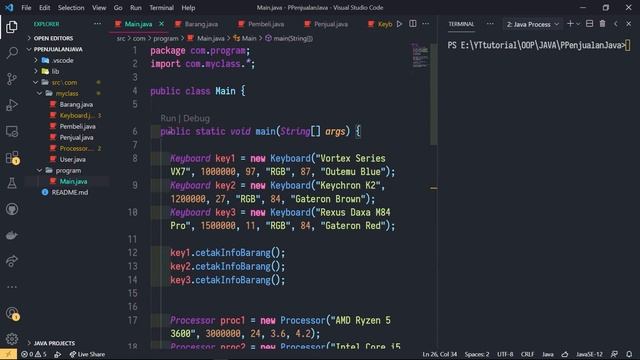Open the Run and Debug view
This screenshot has height=360, width=640.
click(12, 105)
